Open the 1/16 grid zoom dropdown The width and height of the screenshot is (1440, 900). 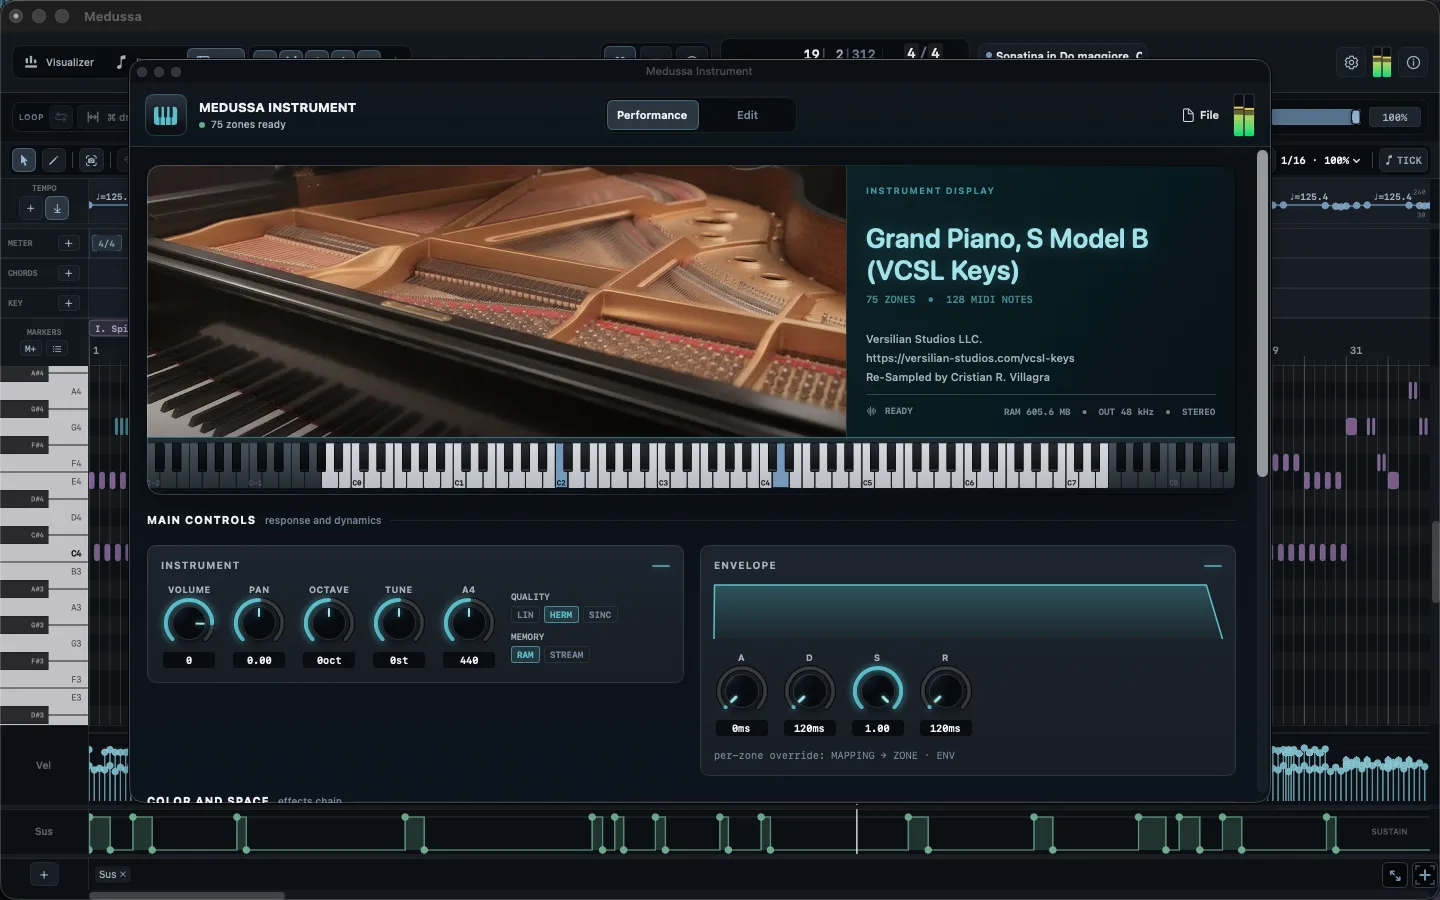1321,160
